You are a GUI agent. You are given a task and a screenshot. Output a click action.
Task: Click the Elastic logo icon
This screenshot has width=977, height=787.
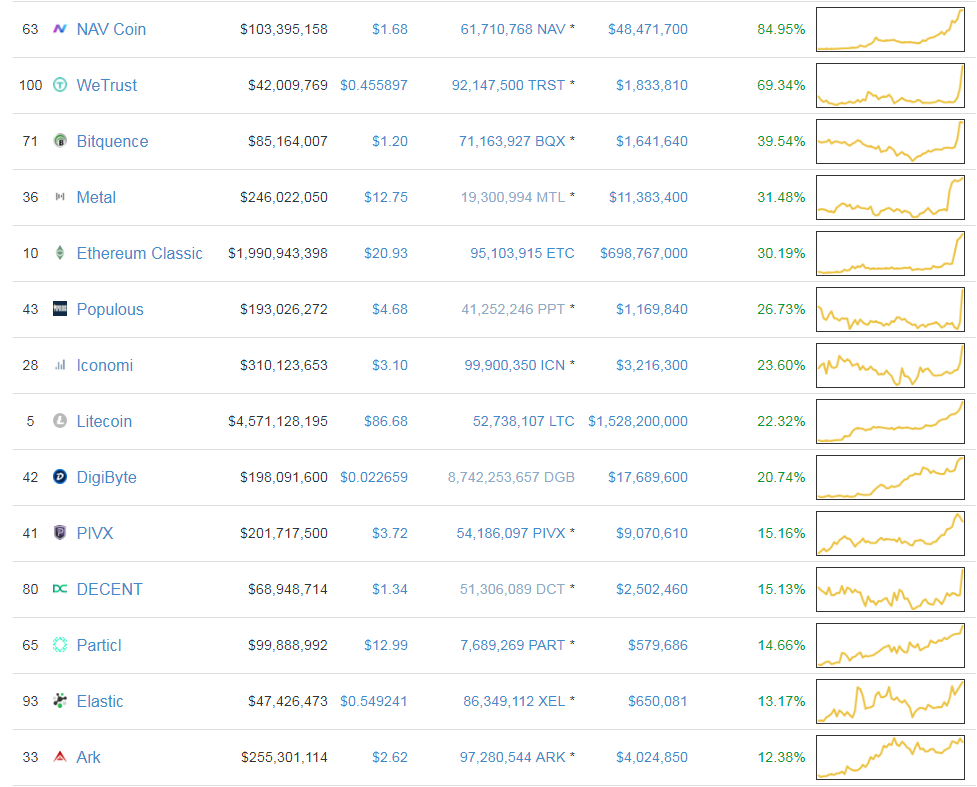[60, 701]
